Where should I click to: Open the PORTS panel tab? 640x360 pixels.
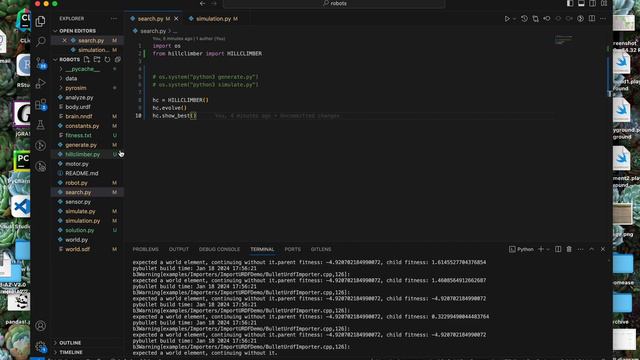coord(293,249)
